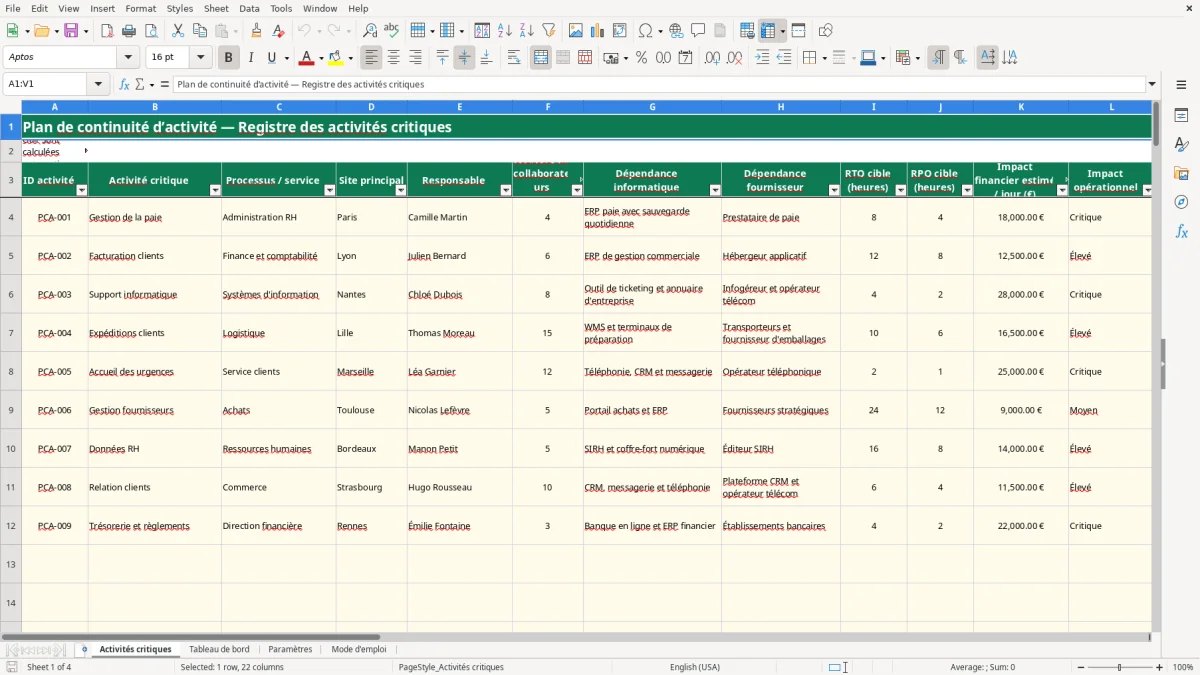This screenshot has width=1200, height=675.
Task: Click the formula input line
Action: [x=660, y=84]
